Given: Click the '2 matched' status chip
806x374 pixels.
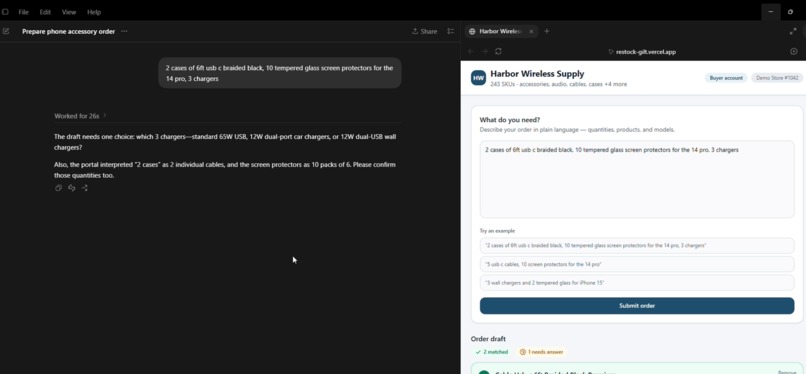Looking at the screenshot, I should click(492, 352).
